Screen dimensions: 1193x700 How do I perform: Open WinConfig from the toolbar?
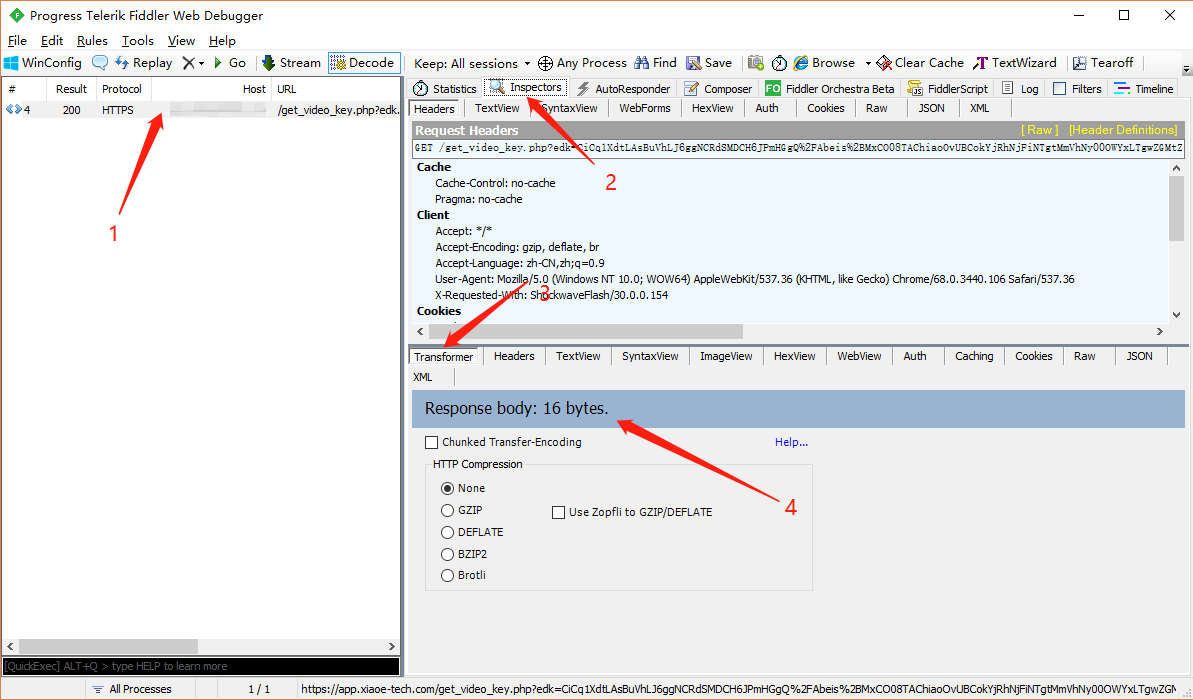43,63
